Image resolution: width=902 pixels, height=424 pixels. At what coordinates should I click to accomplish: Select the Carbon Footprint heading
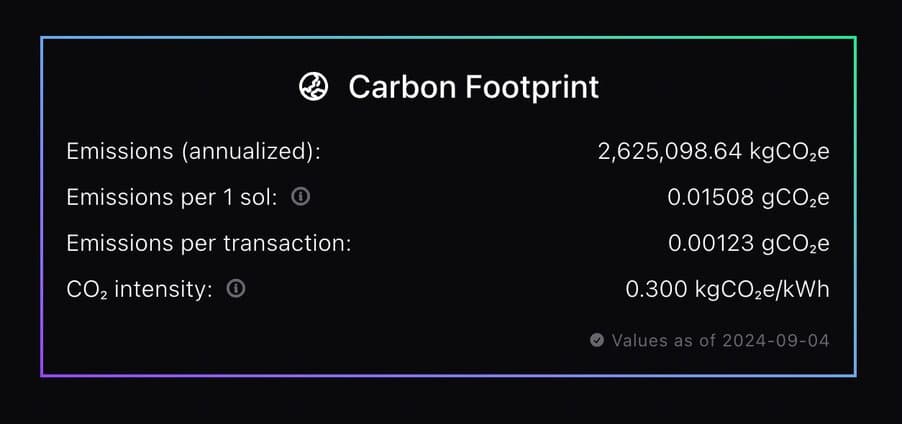click(x=473, y=87)
